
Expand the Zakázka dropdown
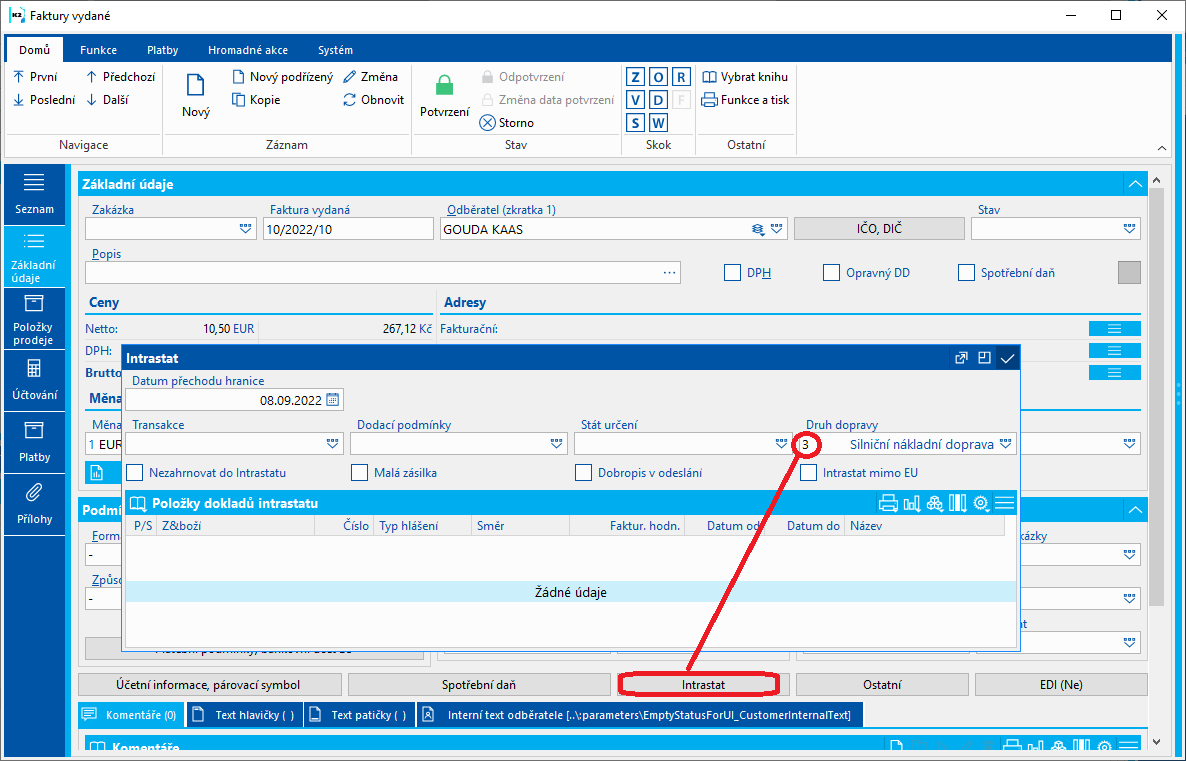(245, 228)
